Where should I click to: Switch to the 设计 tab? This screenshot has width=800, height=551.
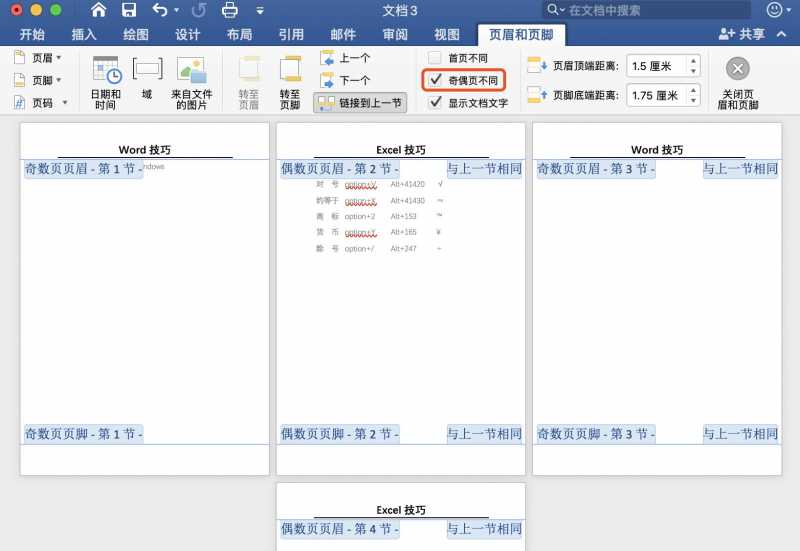click(187, 35)
